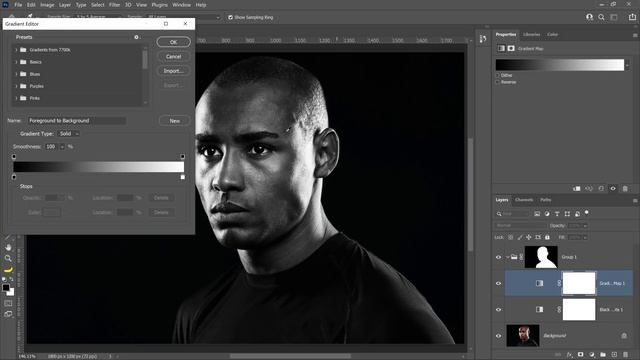The image size is (640, 360).
Task: Enable Reverse checkbox in Properties
Action: point(498,82)
